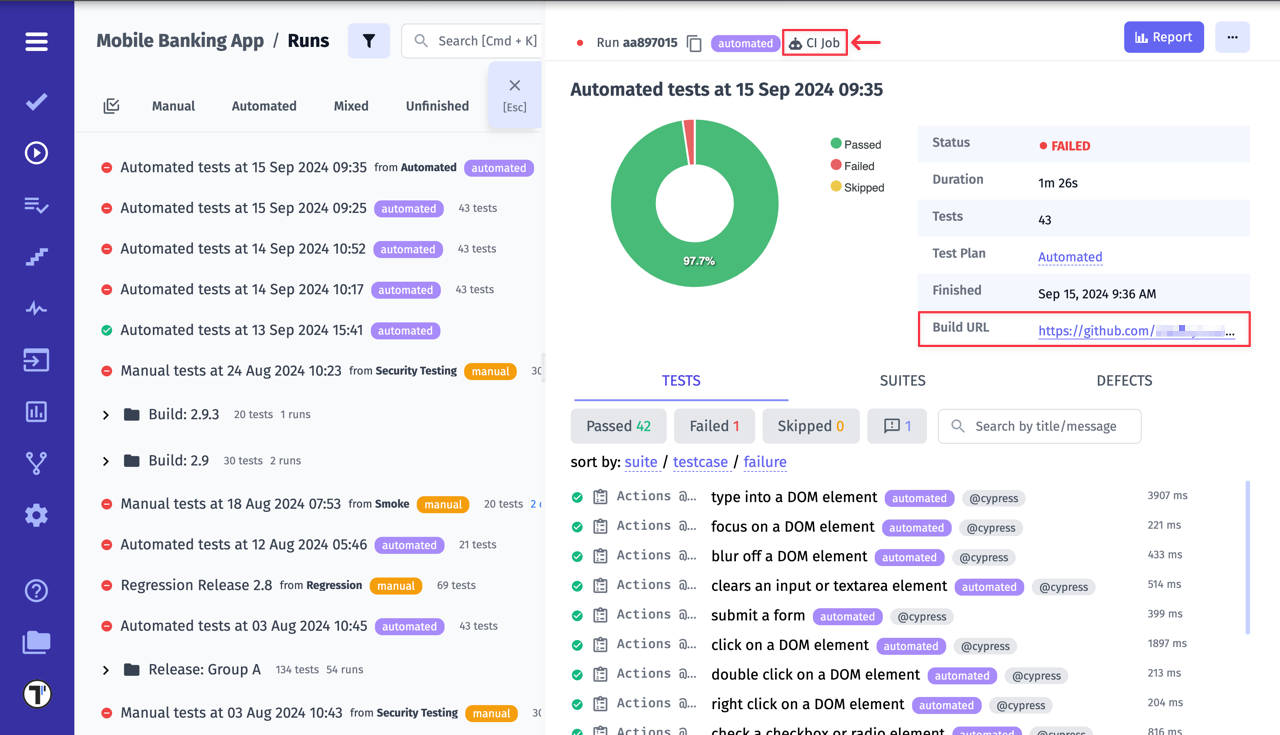The image size is (1280, 735).
Task: Filter runs by the Manual tab
Action: 173,105
